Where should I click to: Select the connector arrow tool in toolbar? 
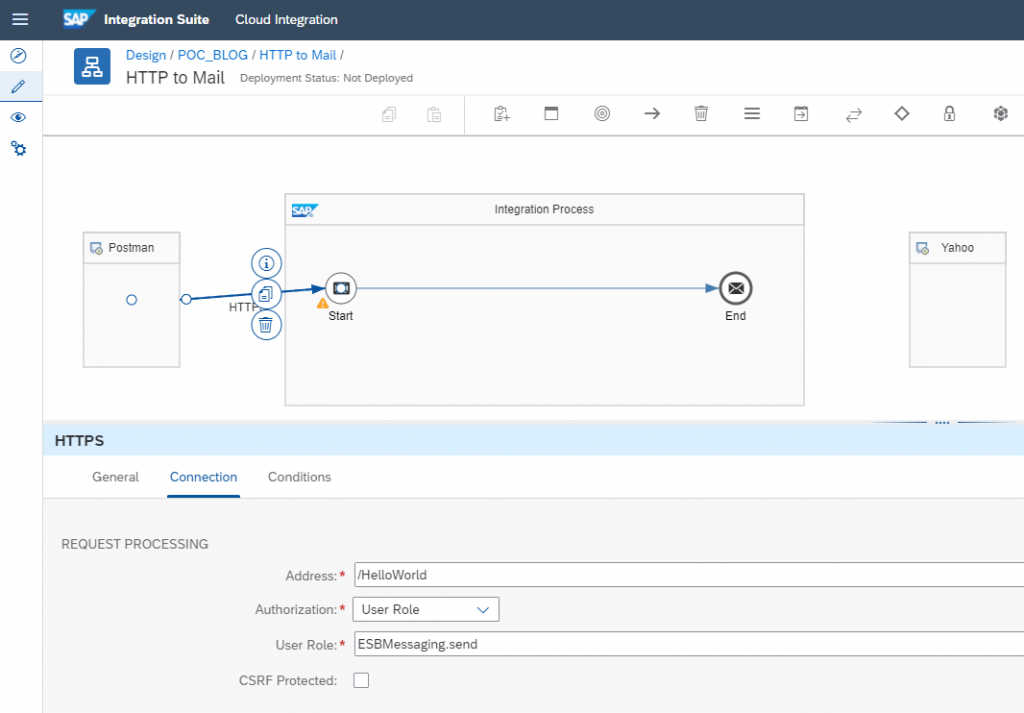click(x=652, y=114)
